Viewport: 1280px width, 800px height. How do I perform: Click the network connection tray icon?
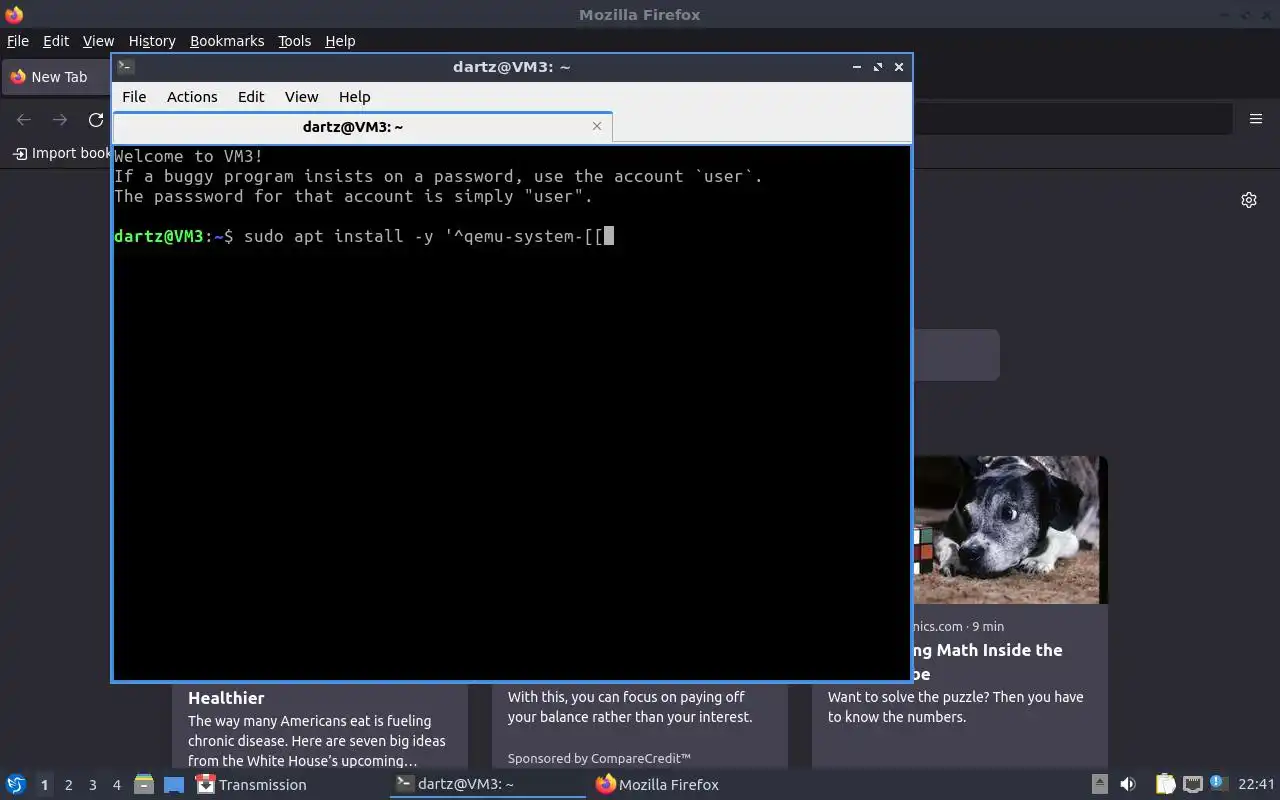1193,784
